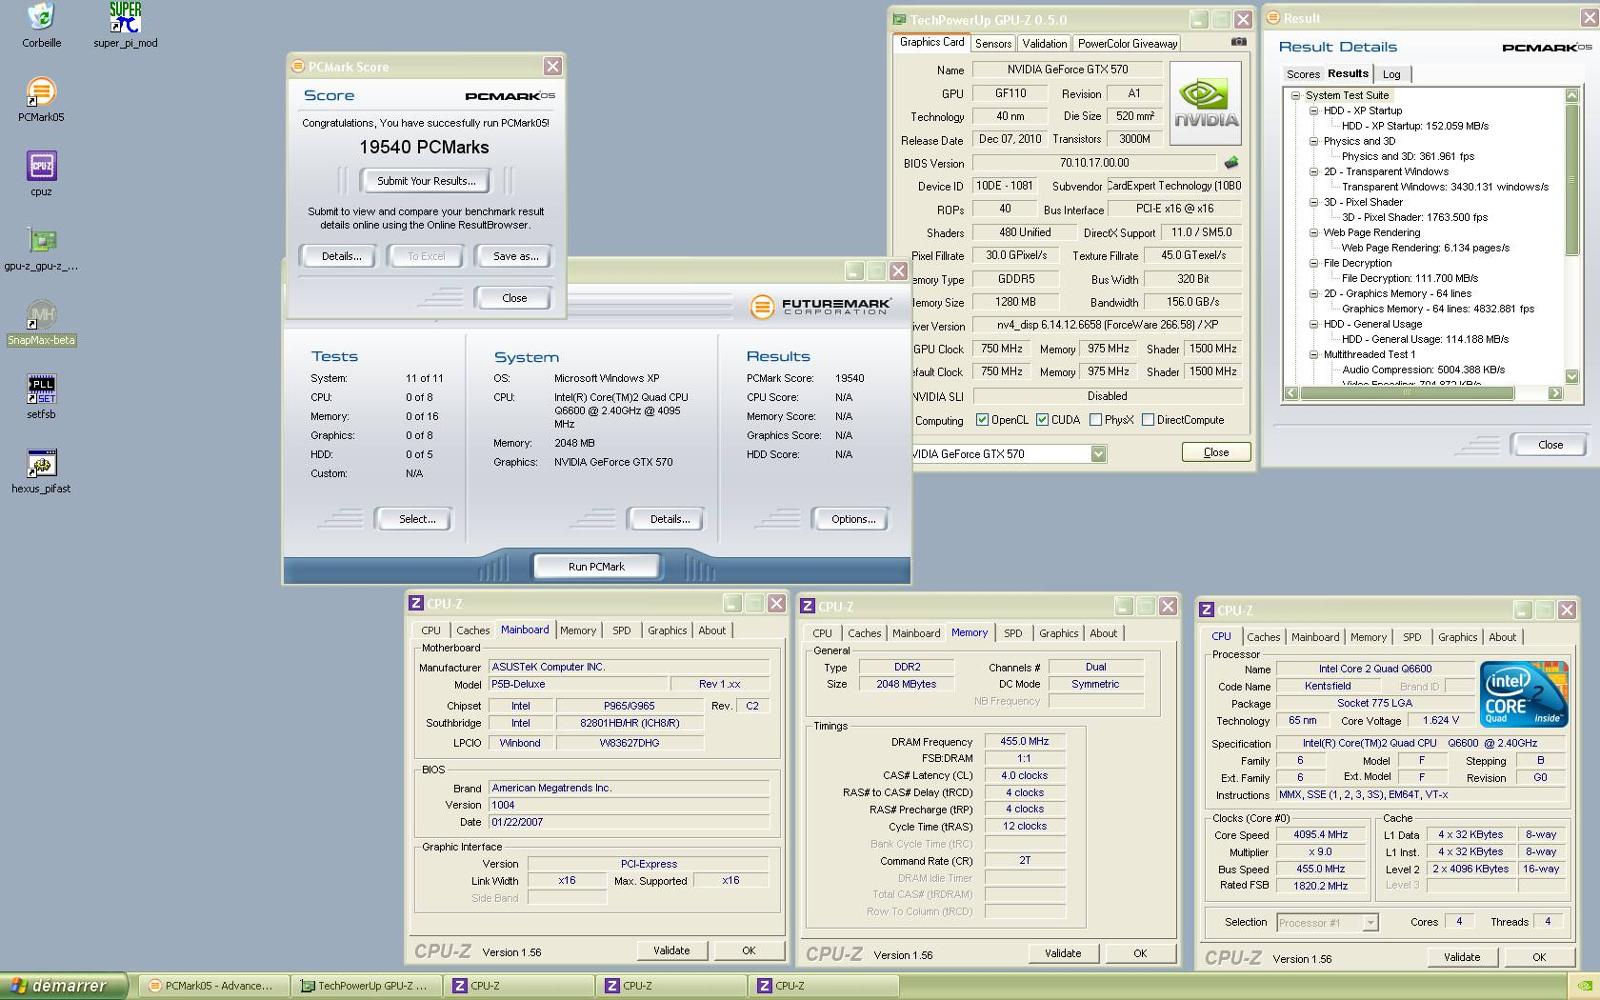Collapse the Web Page Rendering node
The width and height of the screenshot is (1600, 1000).
point(1314,233)
